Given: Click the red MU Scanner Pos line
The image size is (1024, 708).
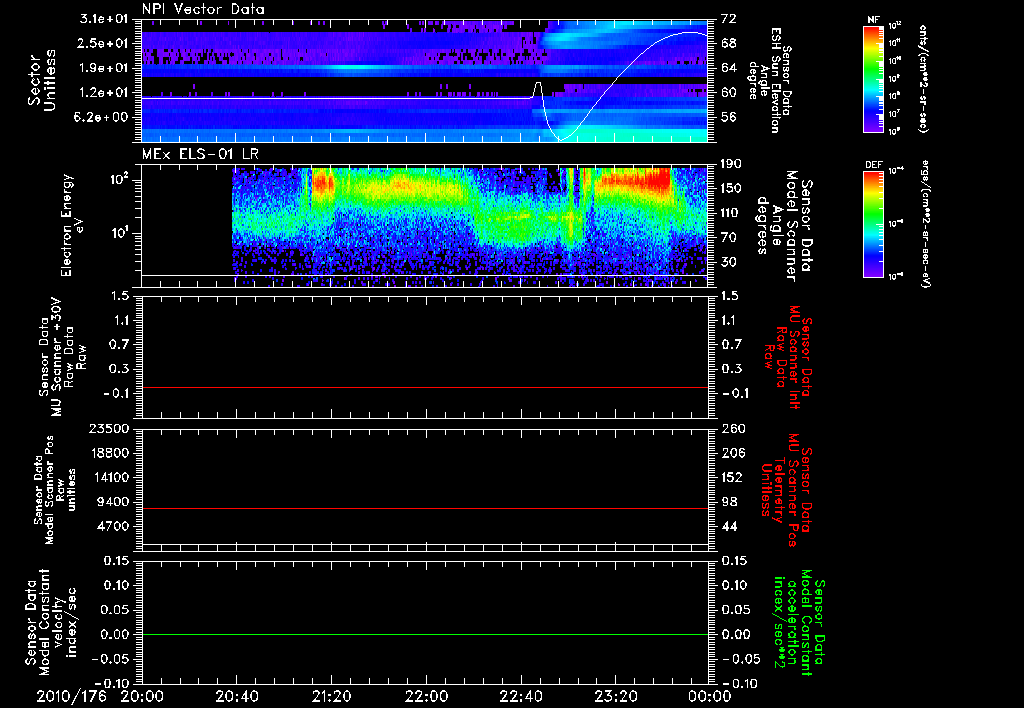Looking at the screenshot, I should [x=425, y=508].
